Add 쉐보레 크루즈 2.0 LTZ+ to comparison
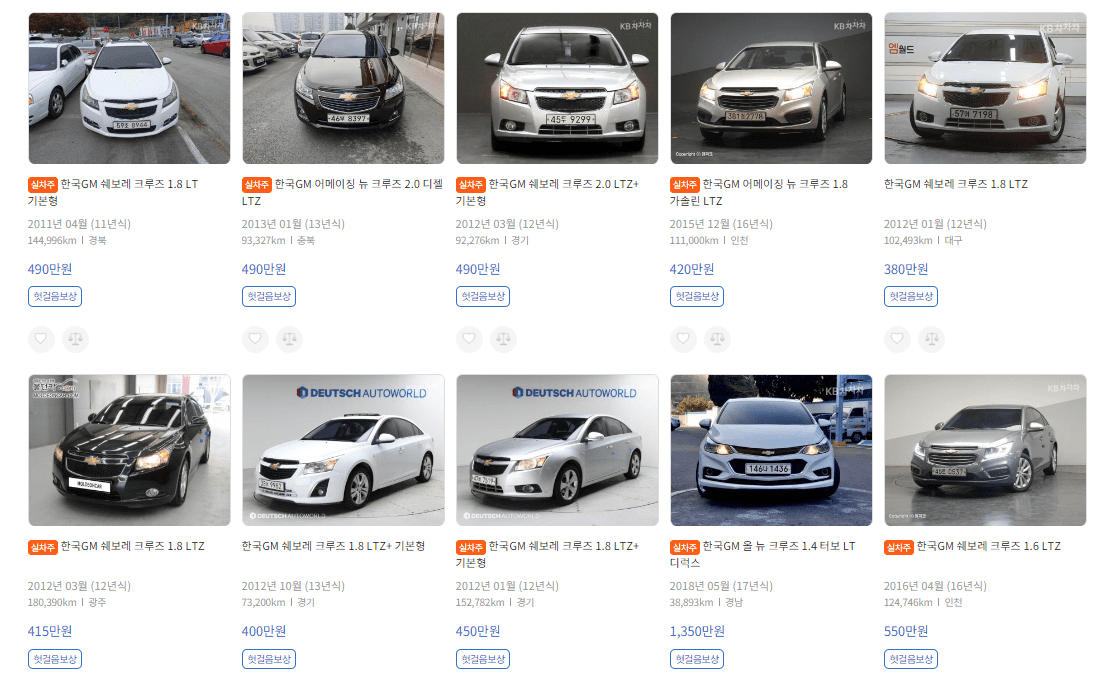This screenshot has width=1098, height=678. tap(503, 339)
